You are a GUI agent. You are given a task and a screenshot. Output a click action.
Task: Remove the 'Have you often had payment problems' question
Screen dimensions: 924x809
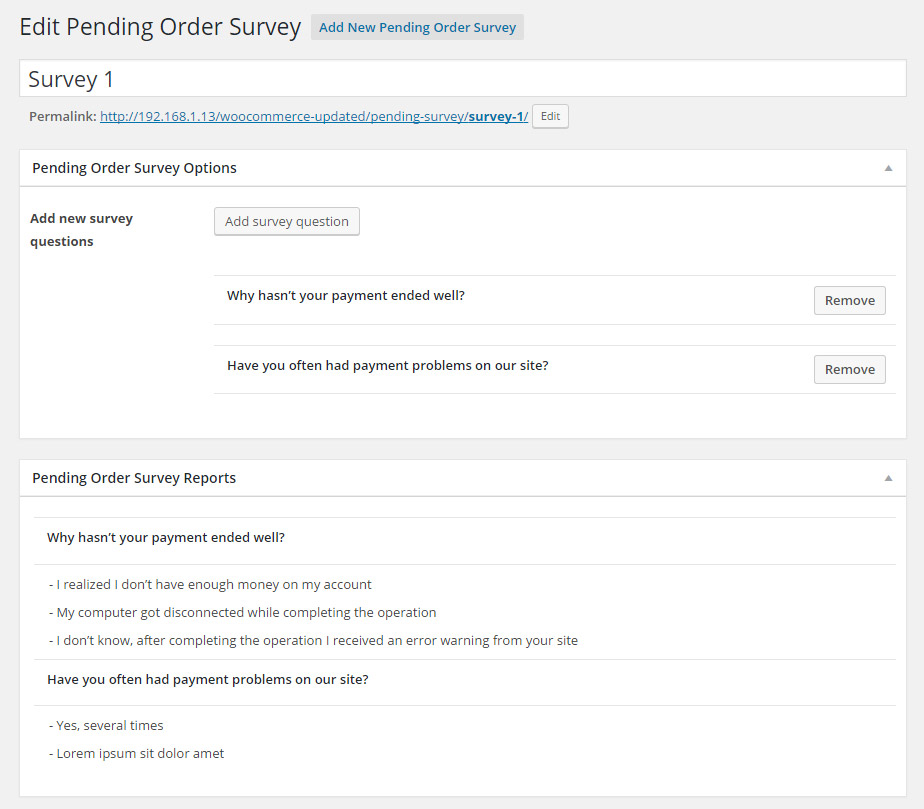tap(849, 369)
